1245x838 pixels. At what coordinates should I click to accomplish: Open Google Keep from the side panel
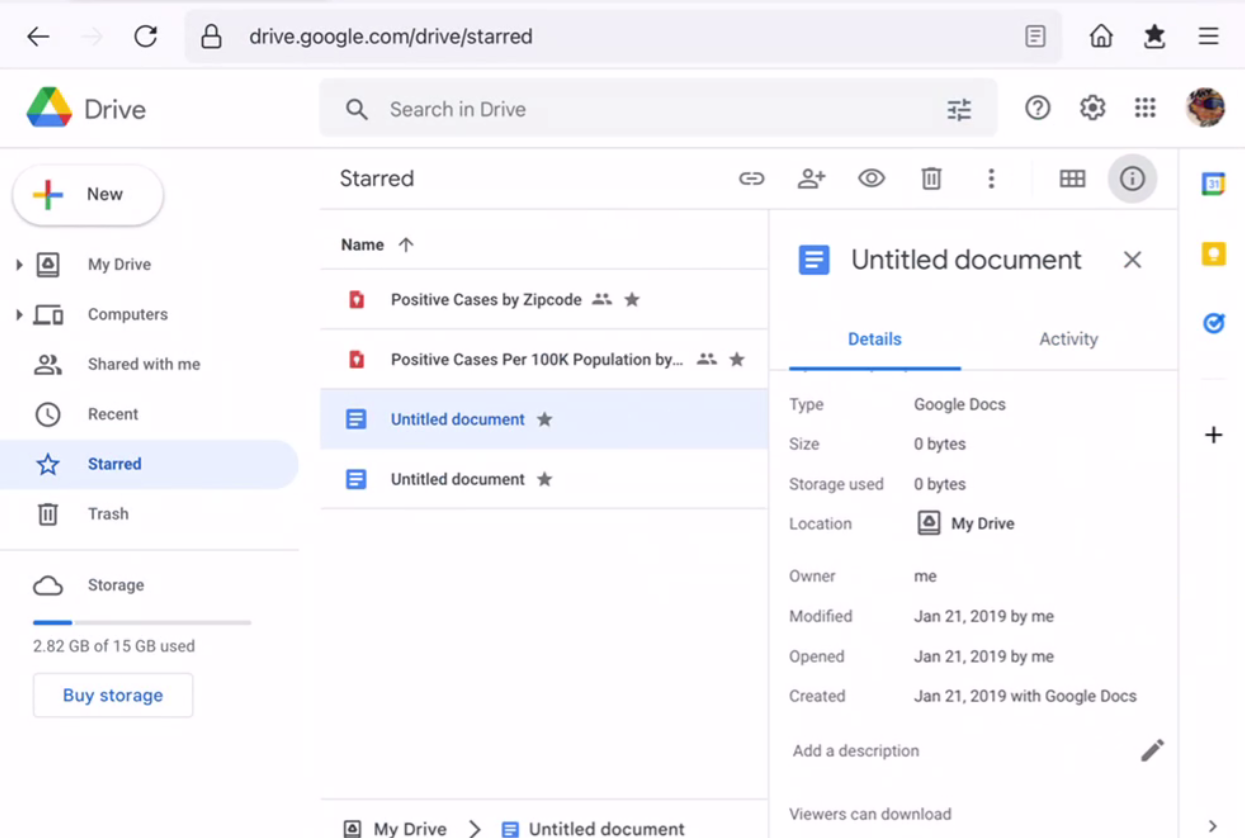tap(1213, 254)
